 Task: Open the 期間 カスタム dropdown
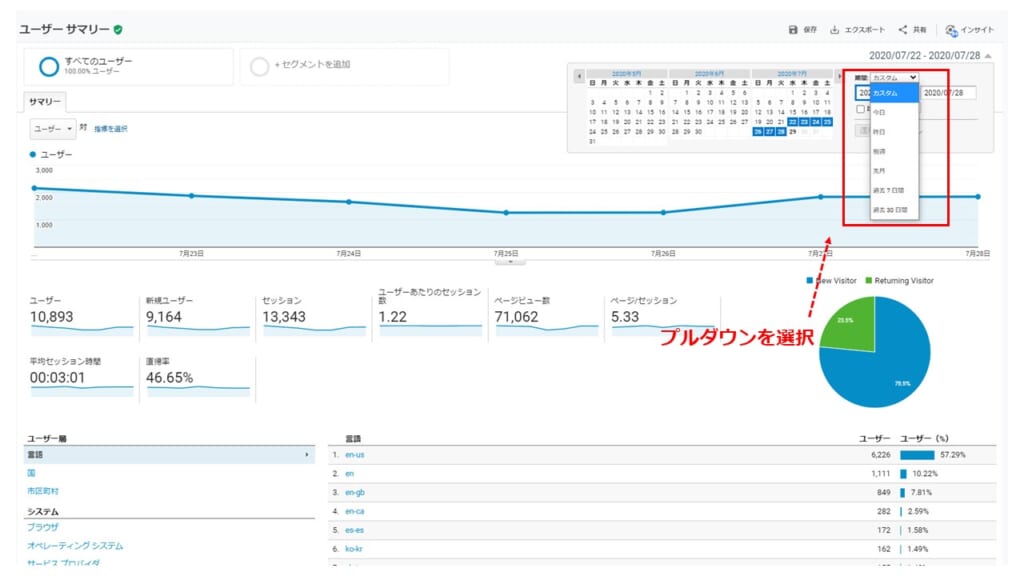(894, 77)
